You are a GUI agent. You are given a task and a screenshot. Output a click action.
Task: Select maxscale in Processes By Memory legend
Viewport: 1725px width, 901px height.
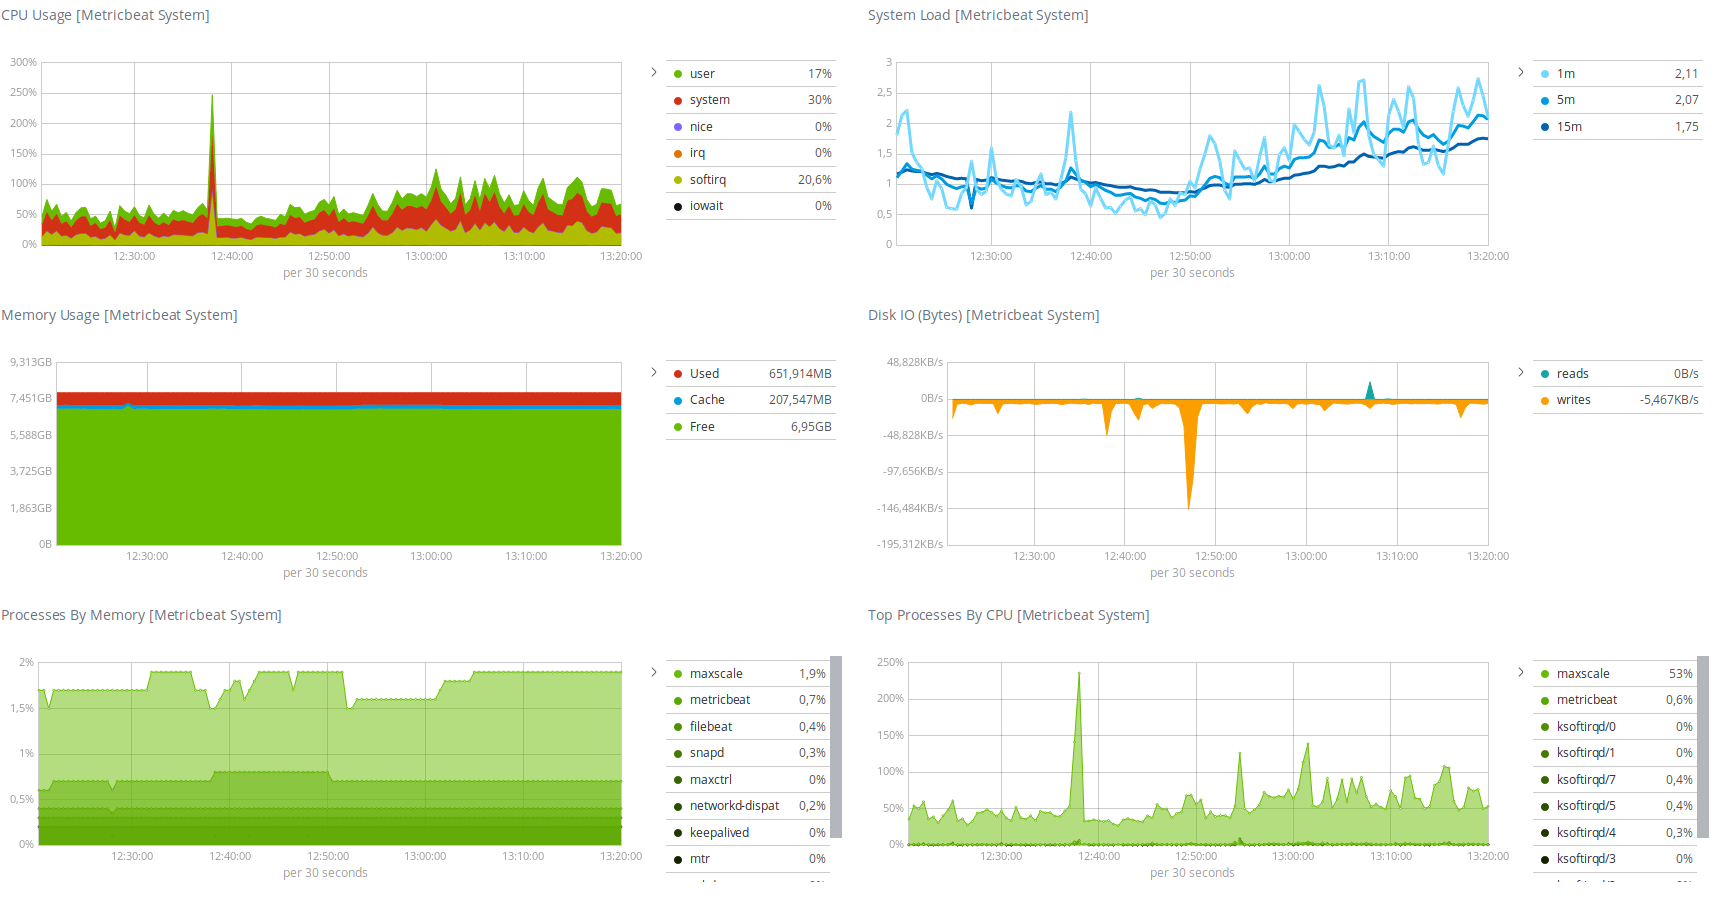click(x=716, y=674)
